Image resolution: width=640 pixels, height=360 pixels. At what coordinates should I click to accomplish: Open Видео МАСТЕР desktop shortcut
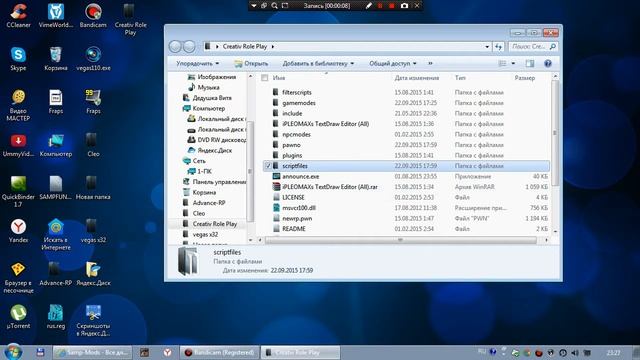tap(18, 105)
